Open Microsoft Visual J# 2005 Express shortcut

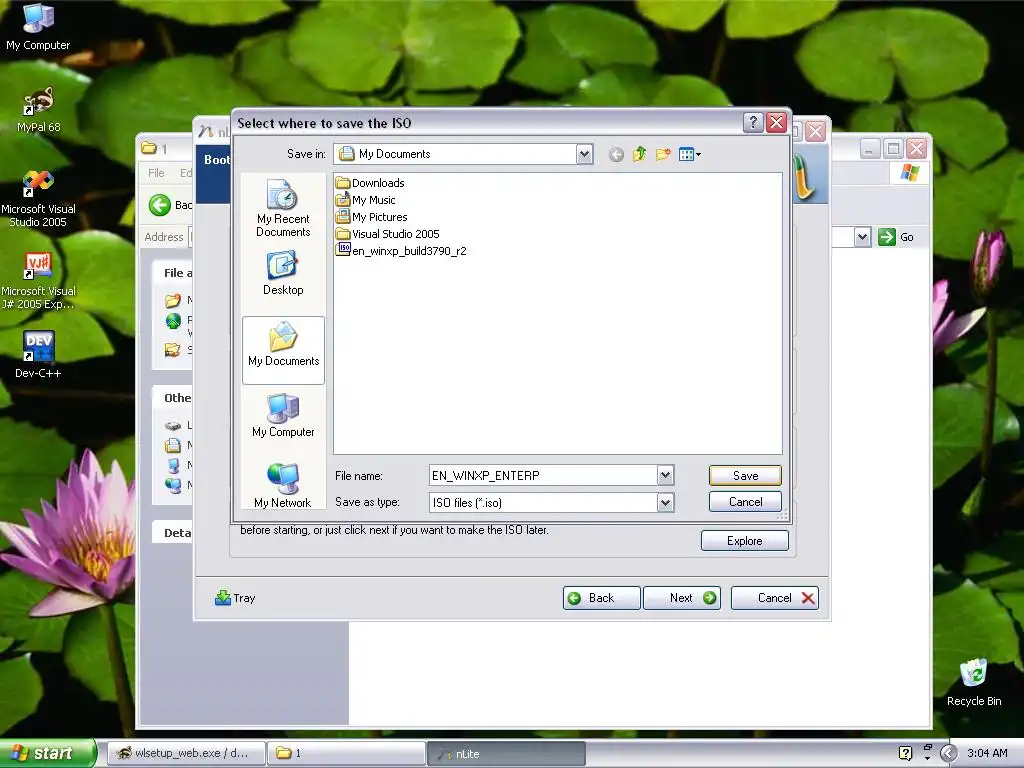[38, 281]
